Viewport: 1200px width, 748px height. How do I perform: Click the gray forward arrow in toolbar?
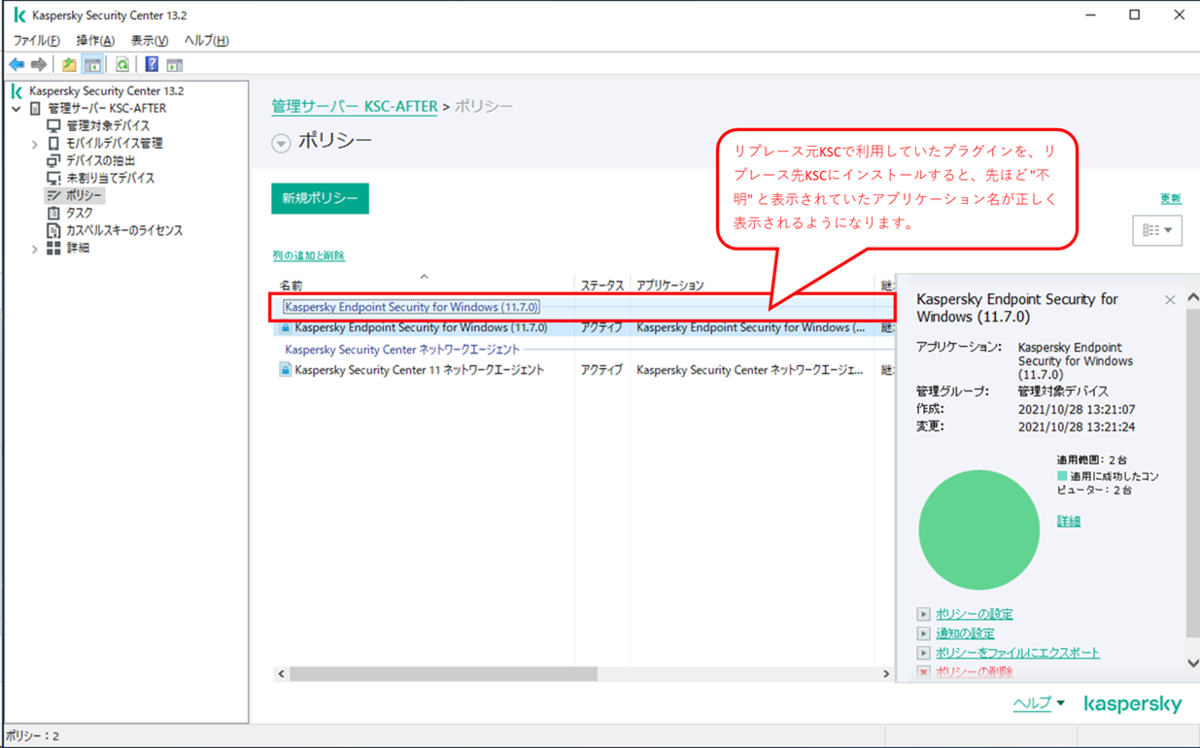[x=38, y=64]
